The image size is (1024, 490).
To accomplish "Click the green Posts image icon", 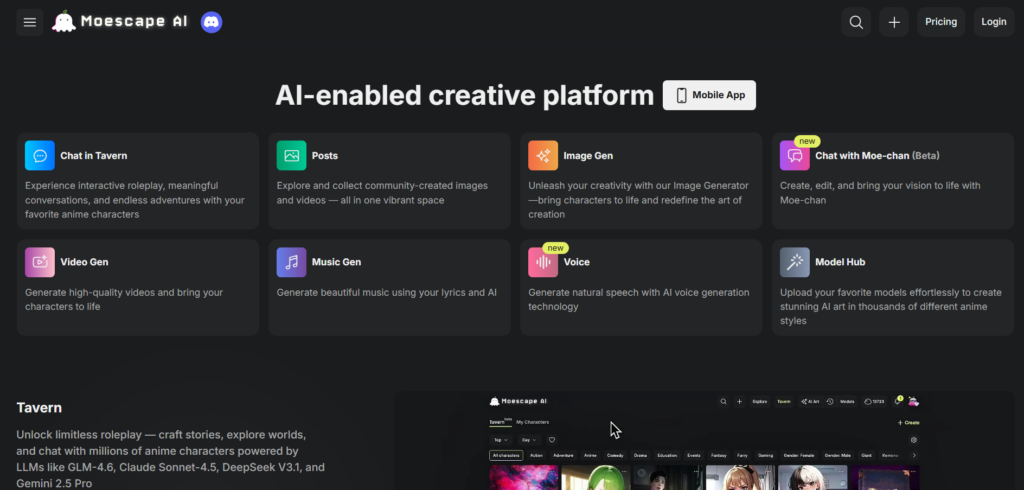I will coord(291,155).
